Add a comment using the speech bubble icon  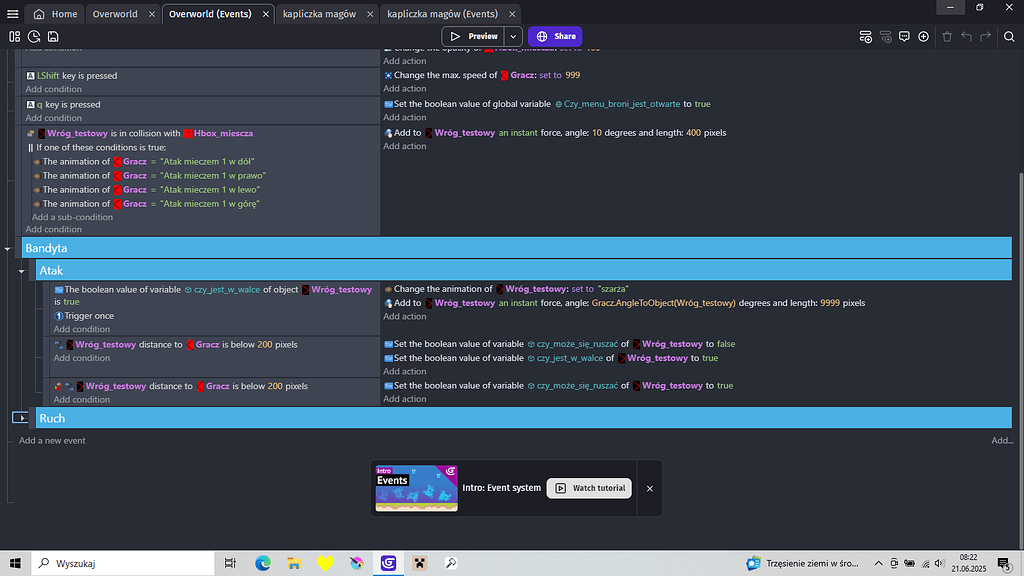905,36
